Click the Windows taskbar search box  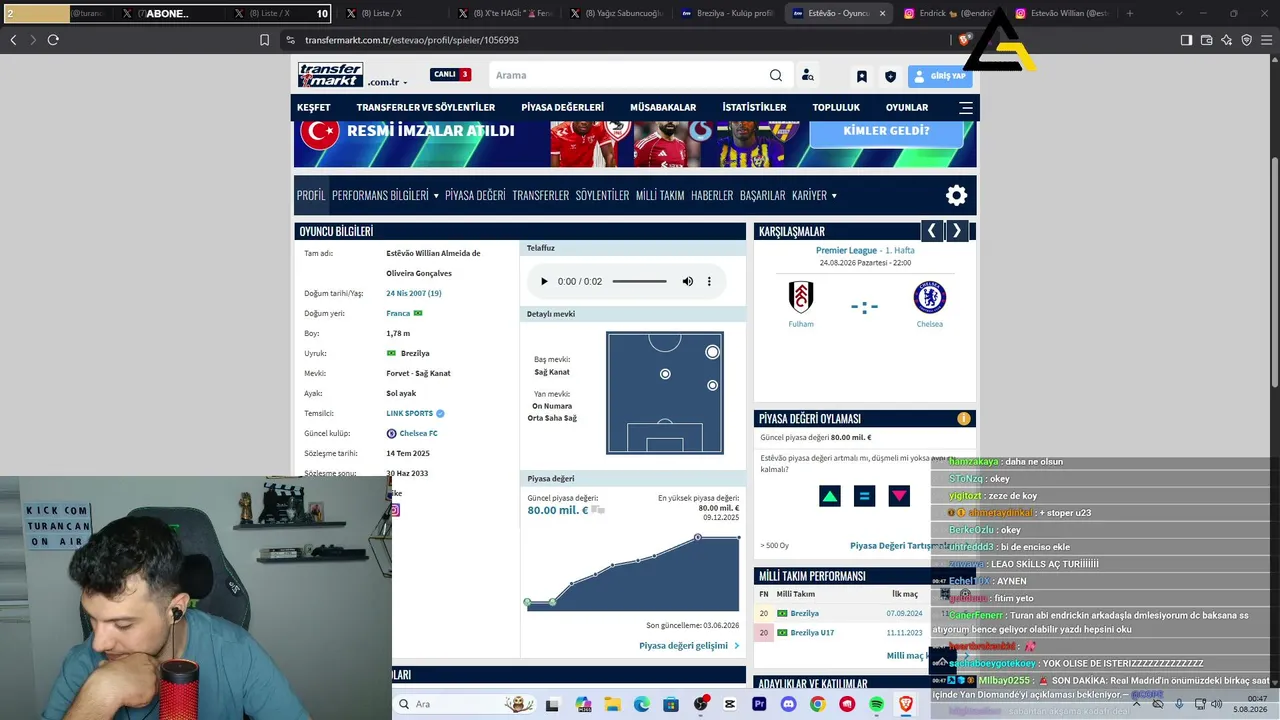click(x=466, y=704)
